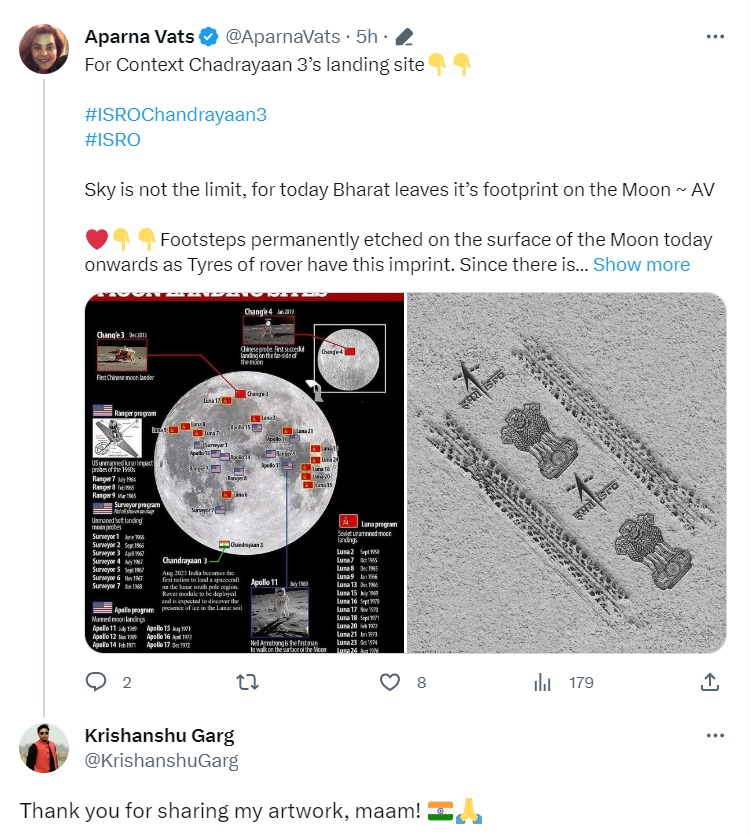
Task: Open the ISRO tyre imprint image
Action: click(x=566, y=472)
